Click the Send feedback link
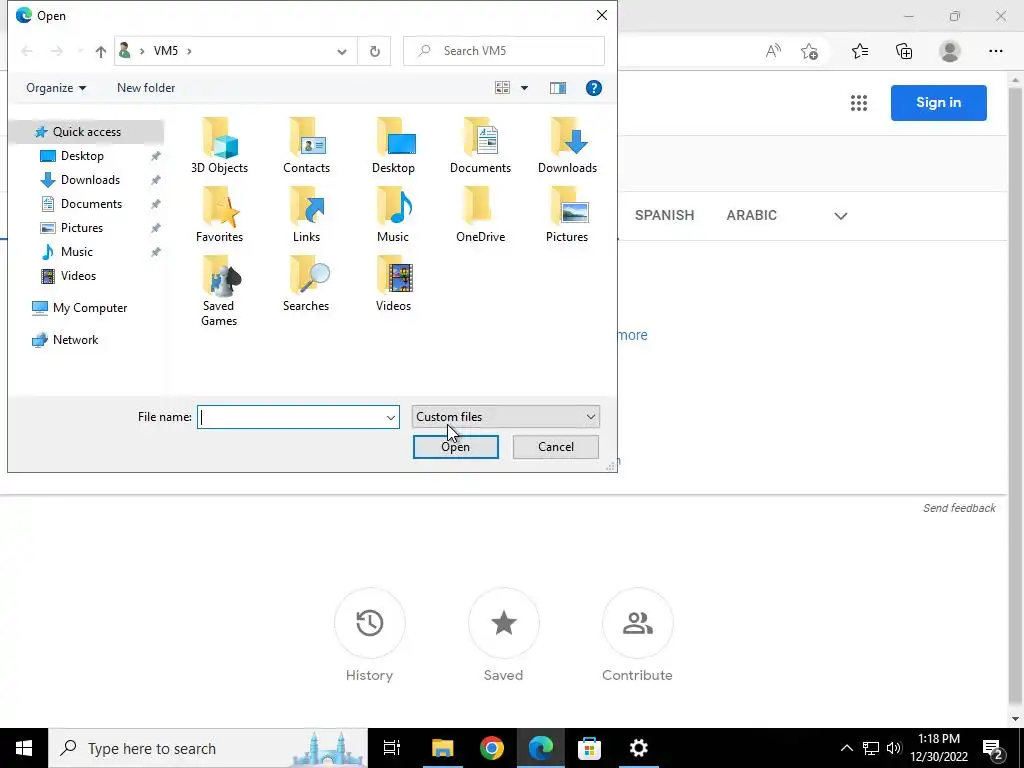Viewport: 1024px width, 768px height. point(959,508)
